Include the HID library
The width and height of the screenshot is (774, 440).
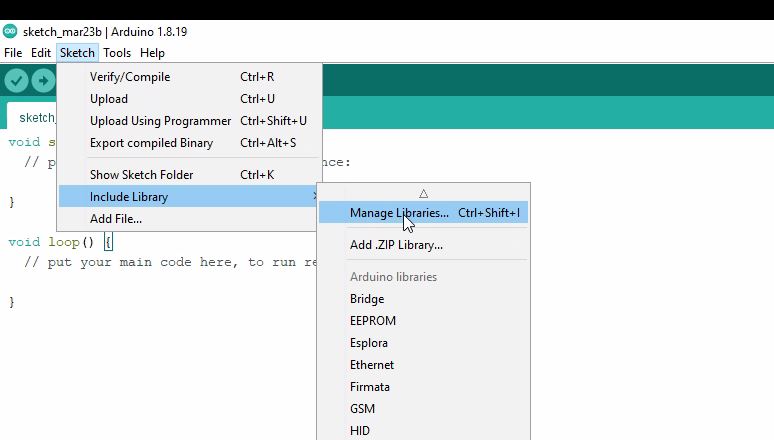pos(424,431)
